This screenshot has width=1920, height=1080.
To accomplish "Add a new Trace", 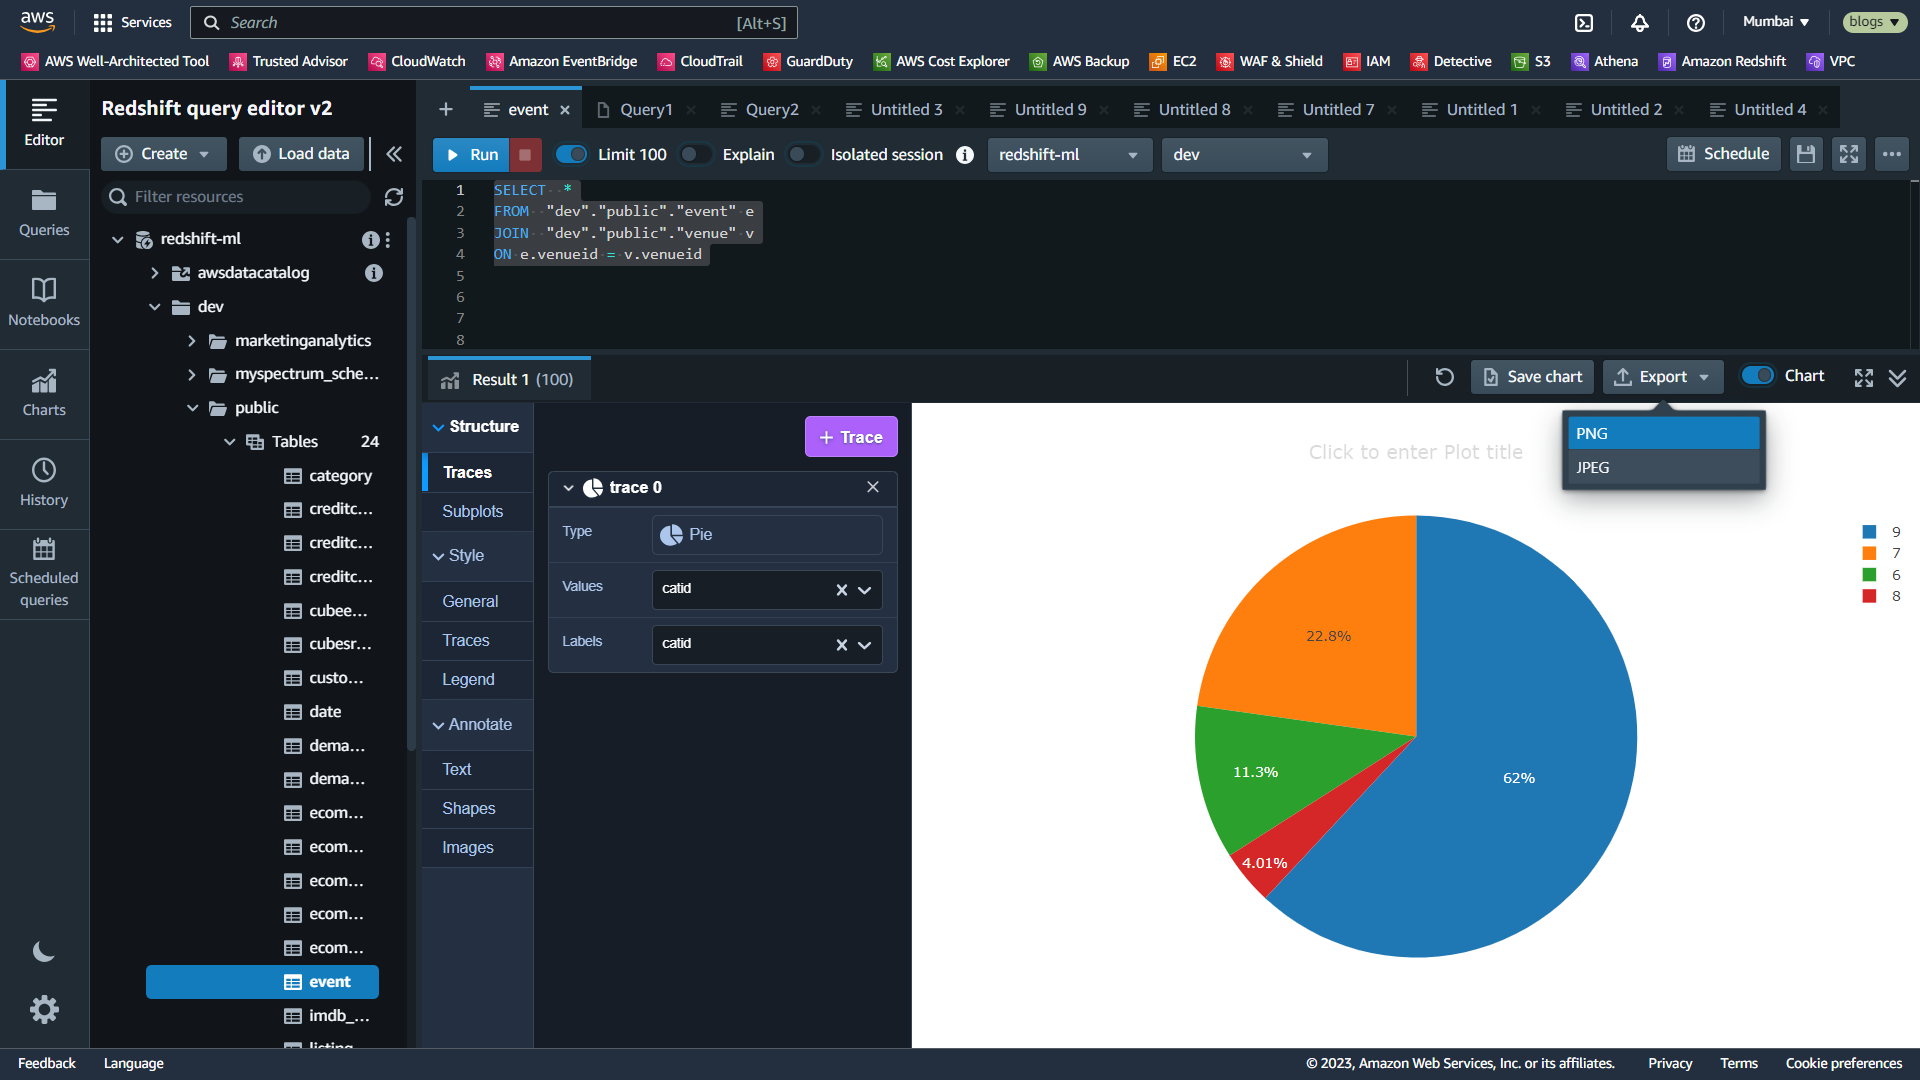I will (x=850, y=437).
